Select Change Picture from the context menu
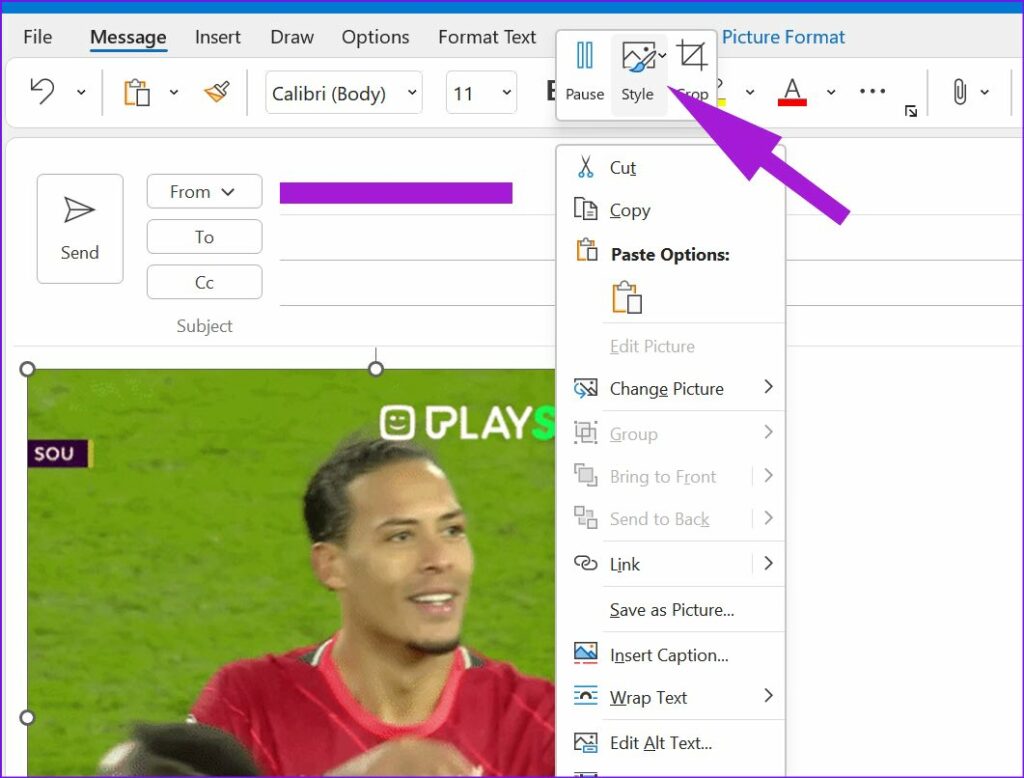Screen dimensions: 1024x778 [668, 389]
